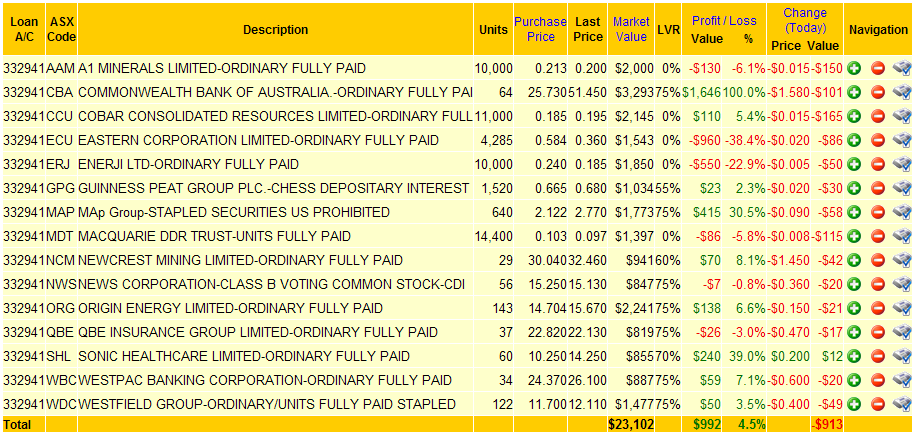This screenshot has width=916, height=436.
Task: Open the news icon for Westfield Group
Action: (x=903, y=404)
